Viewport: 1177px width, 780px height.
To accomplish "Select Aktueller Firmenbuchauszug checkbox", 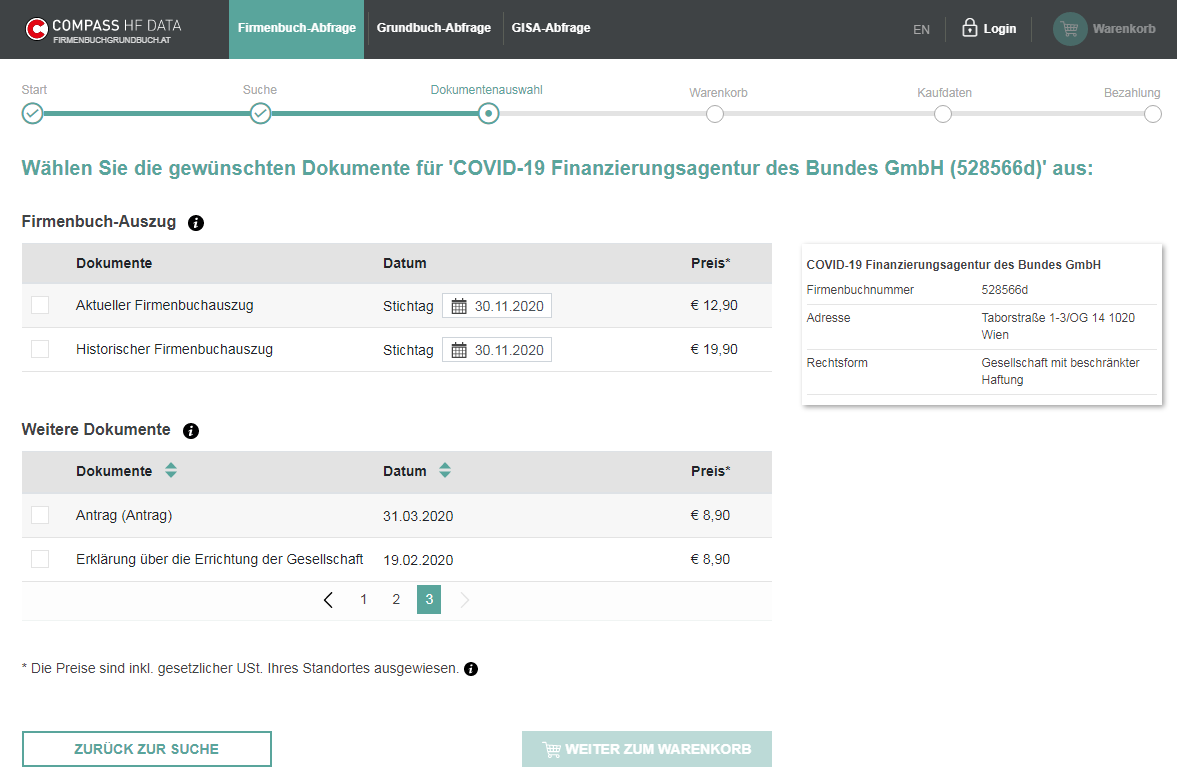I will coord(41,305).
